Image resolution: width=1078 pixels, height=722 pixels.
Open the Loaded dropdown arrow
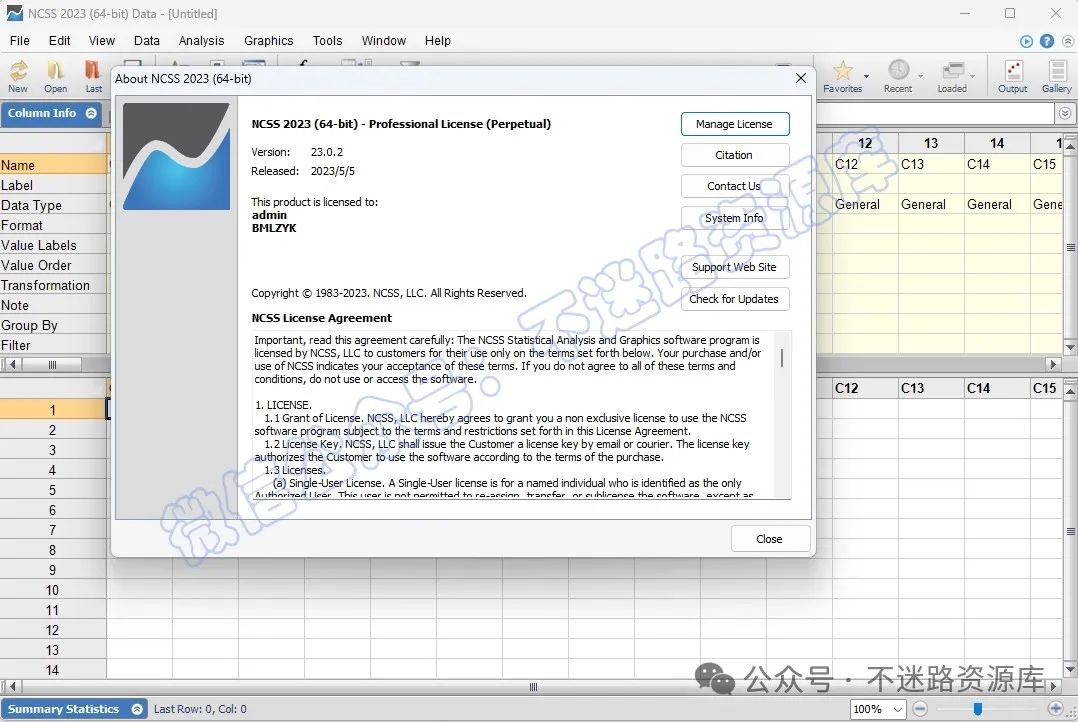point(972,76)
